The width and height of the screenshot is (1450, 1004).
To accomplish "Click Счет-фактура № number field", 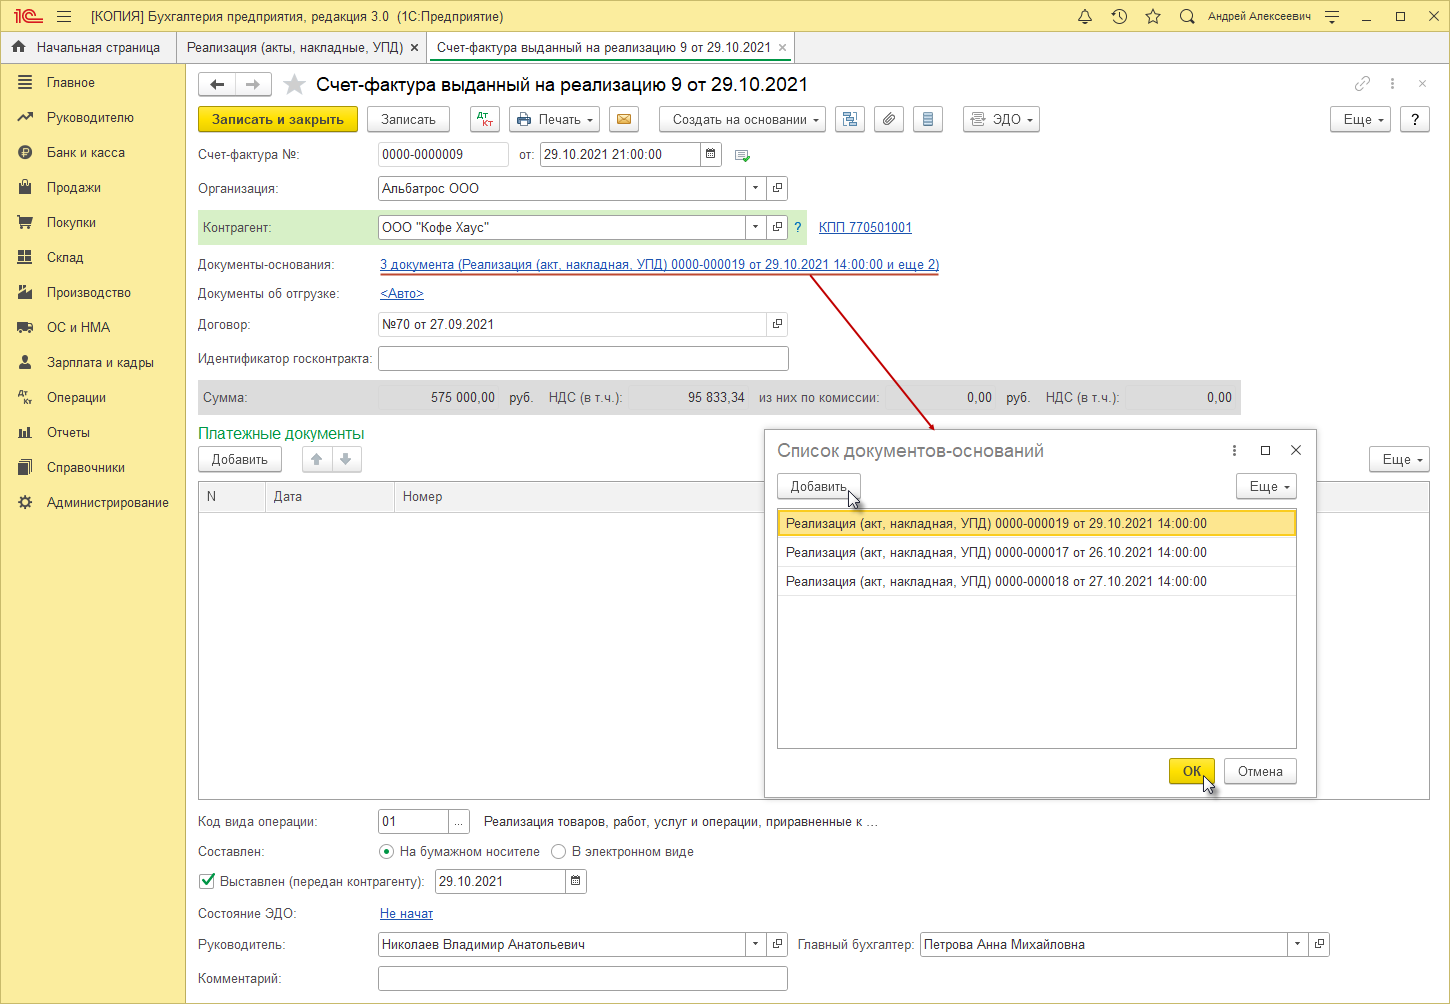I will pos(443,154).
